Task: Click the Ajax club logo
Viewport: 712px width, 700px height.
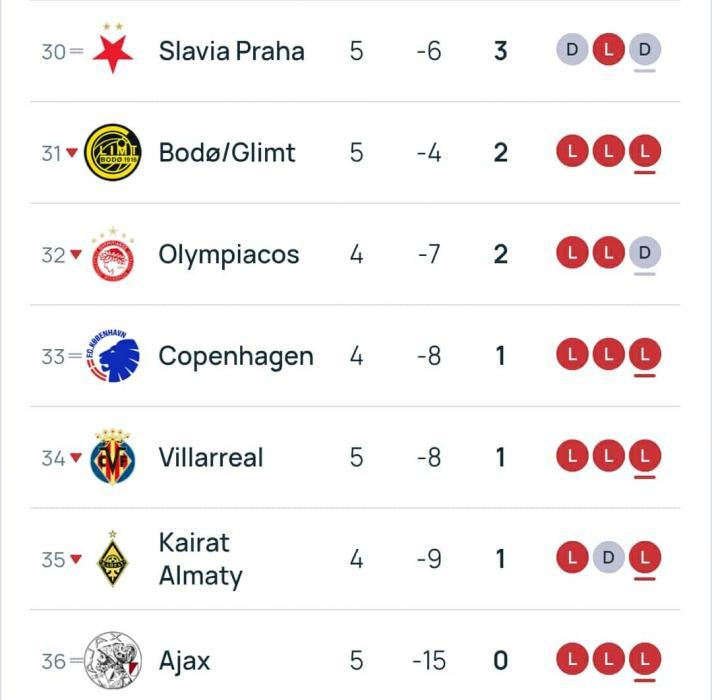Action: click(113, 660)
